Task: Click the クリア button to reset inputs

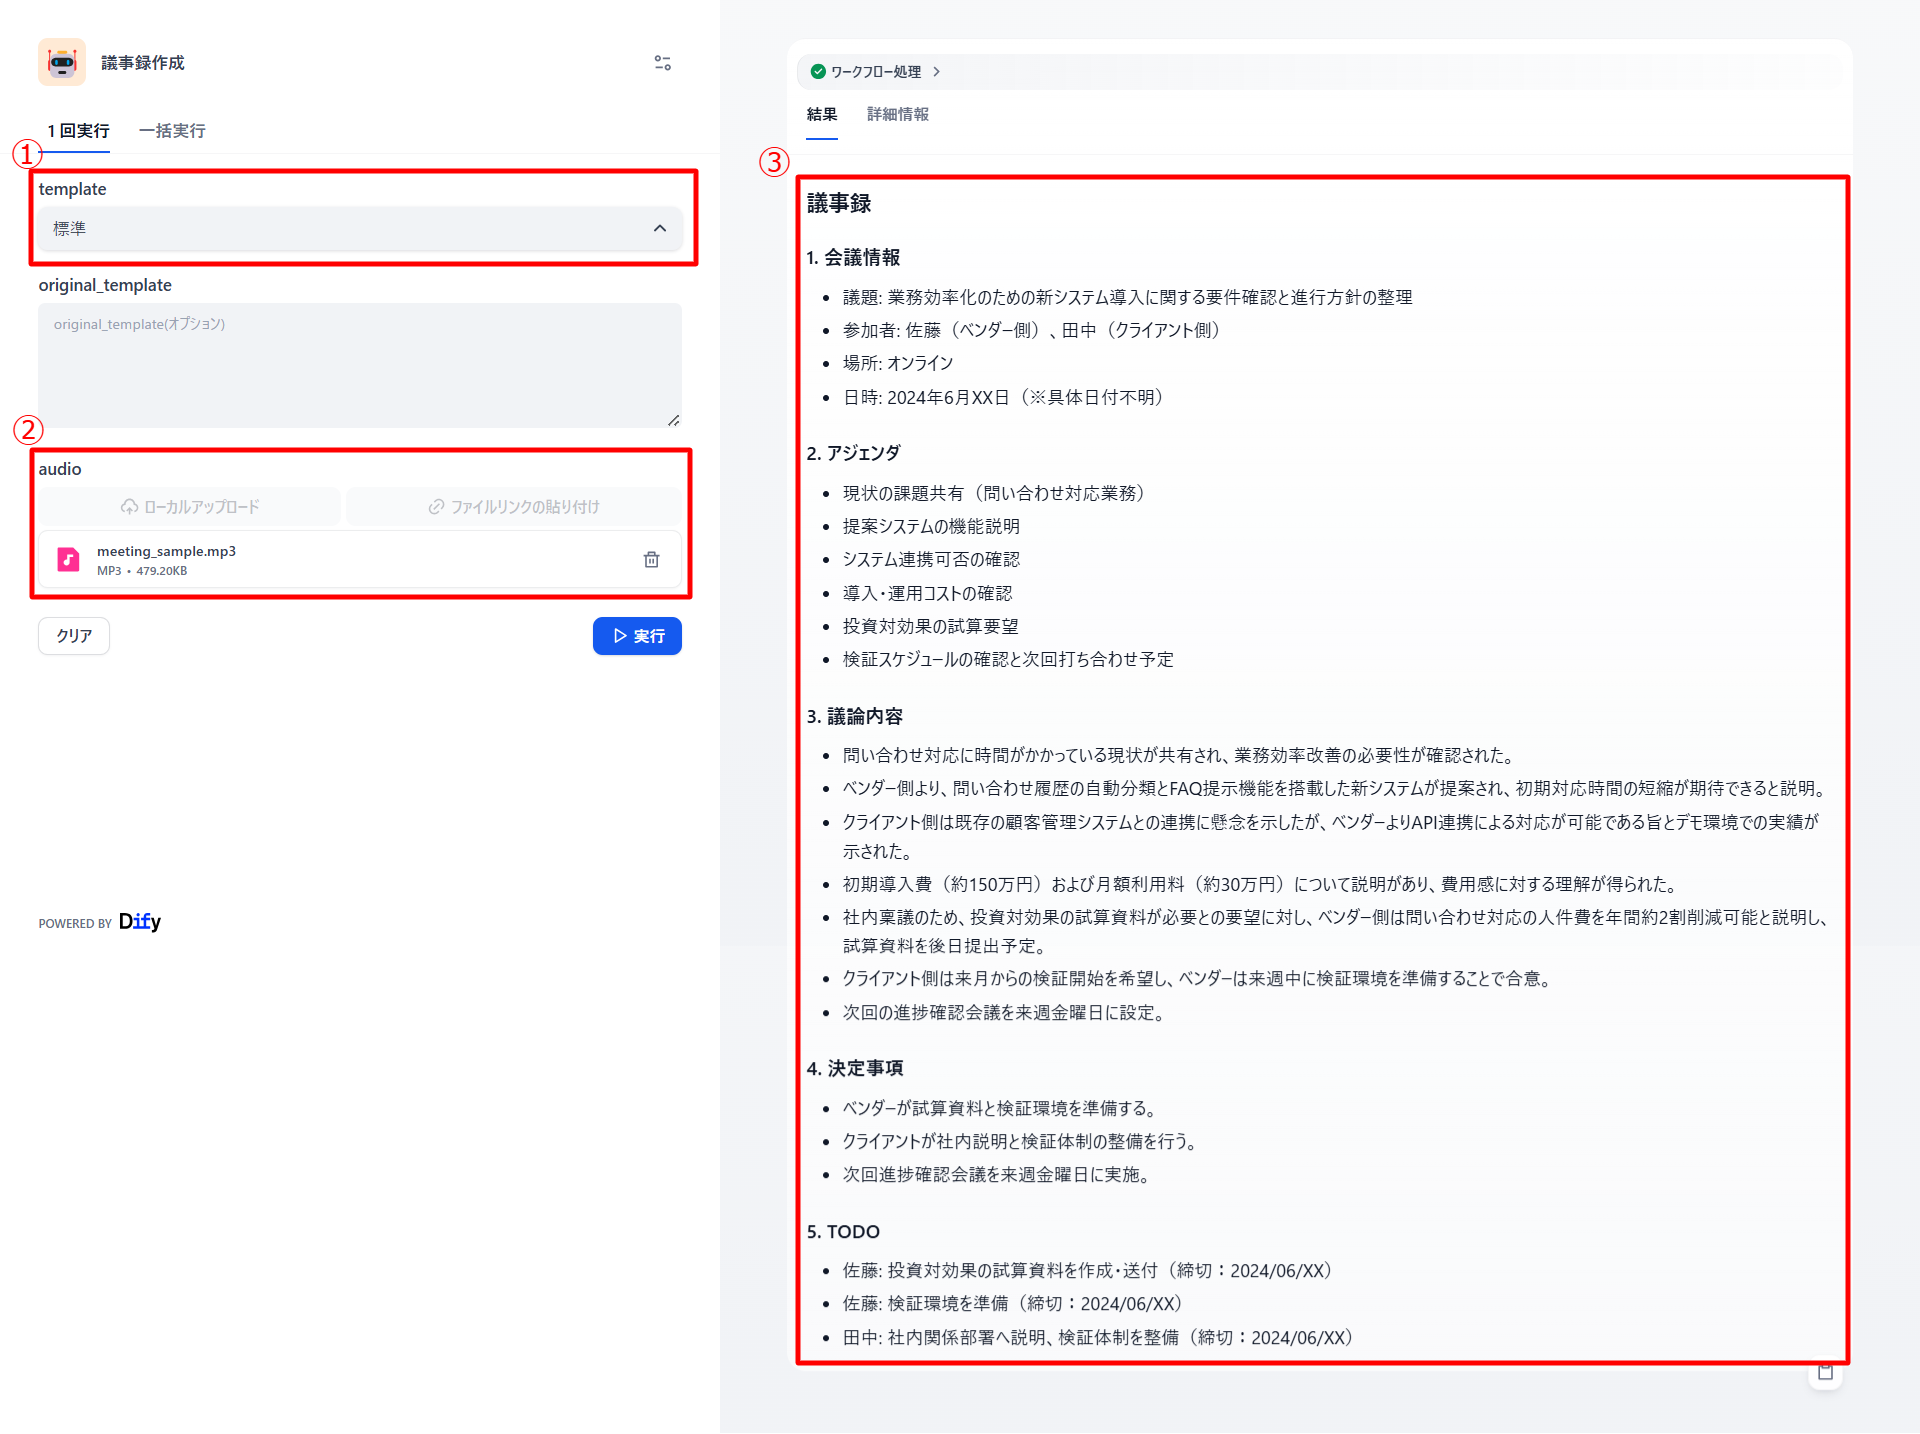Action: click(73, 636)
